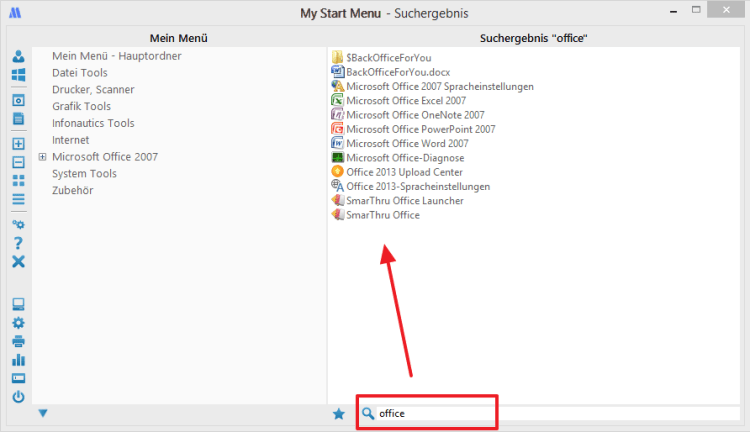Click the Windows logo sidebar icon
Screen dimensions: 750x432
click(18, 75)
